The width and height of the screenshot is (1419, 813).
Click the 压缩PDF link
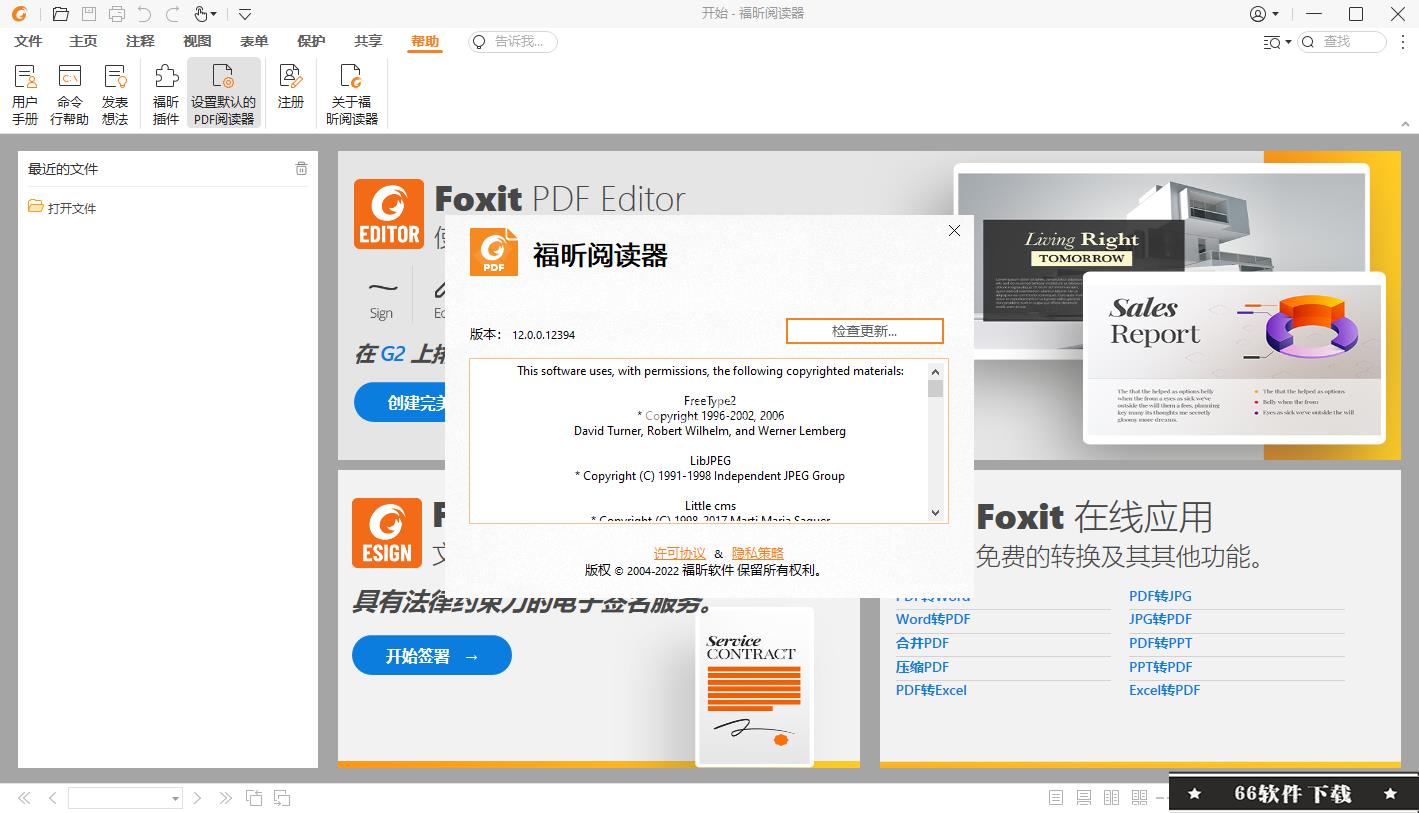click(922, 667)
